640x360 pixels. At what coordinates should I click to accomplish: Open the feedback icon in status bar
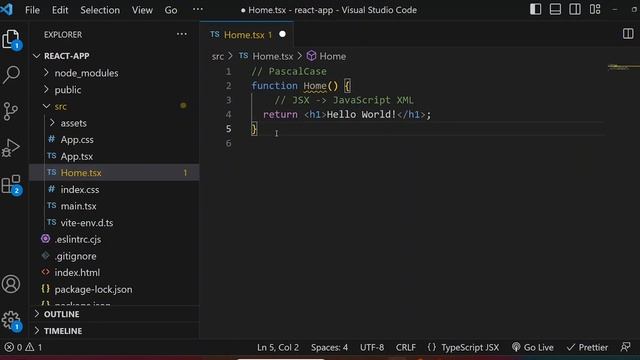coord(625,347)
